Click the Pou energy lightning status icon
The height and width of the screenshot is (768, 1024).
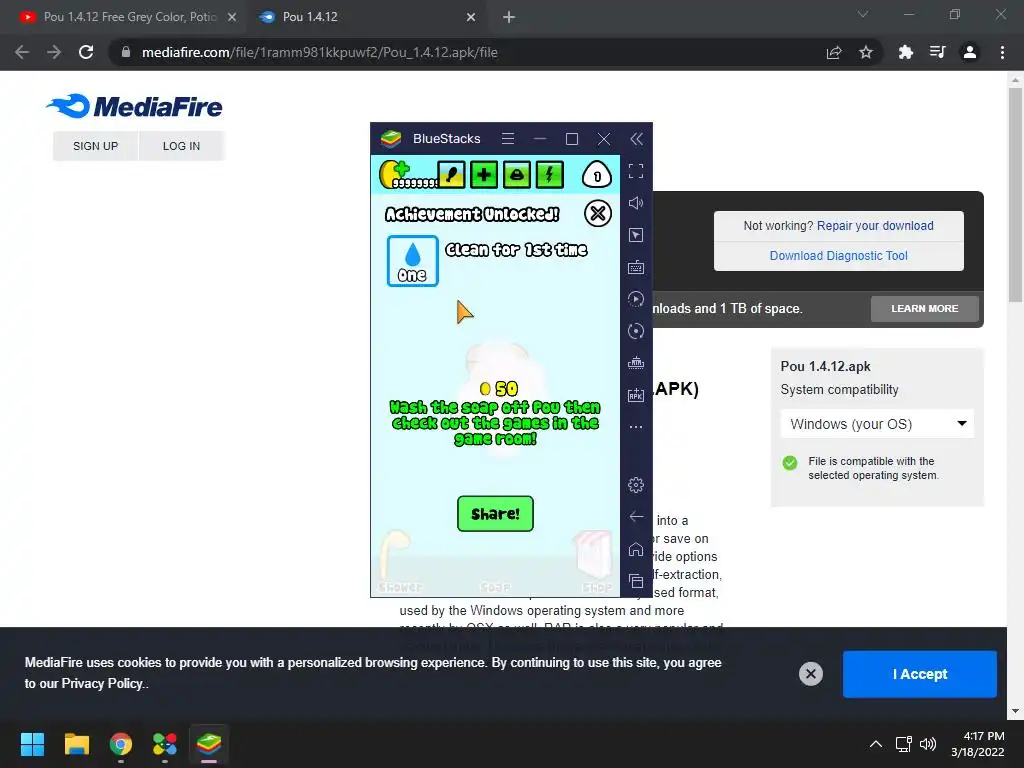point(549,175)
